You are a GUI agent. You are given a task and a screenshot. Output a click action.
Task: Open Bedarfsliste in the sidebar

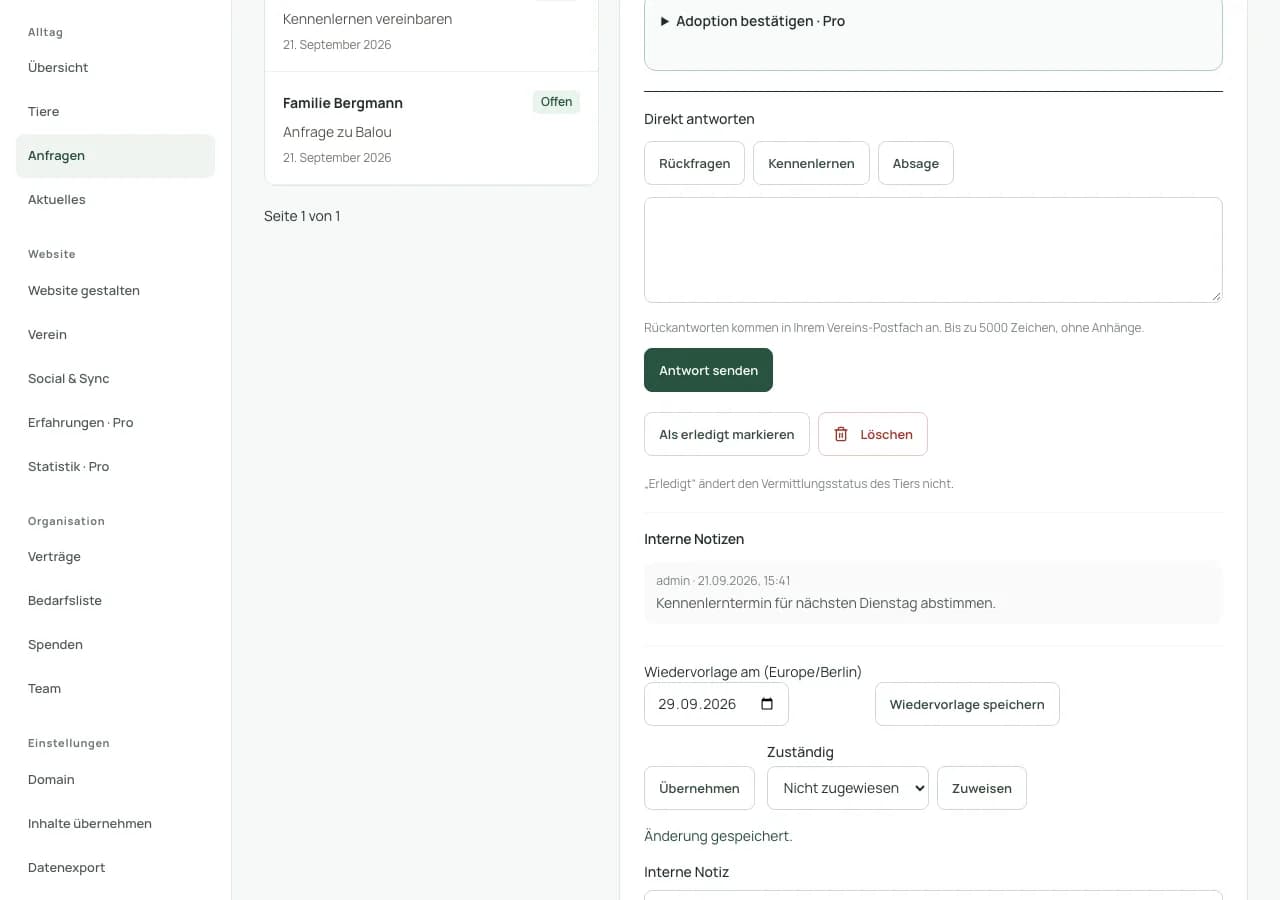coord(115,601)
